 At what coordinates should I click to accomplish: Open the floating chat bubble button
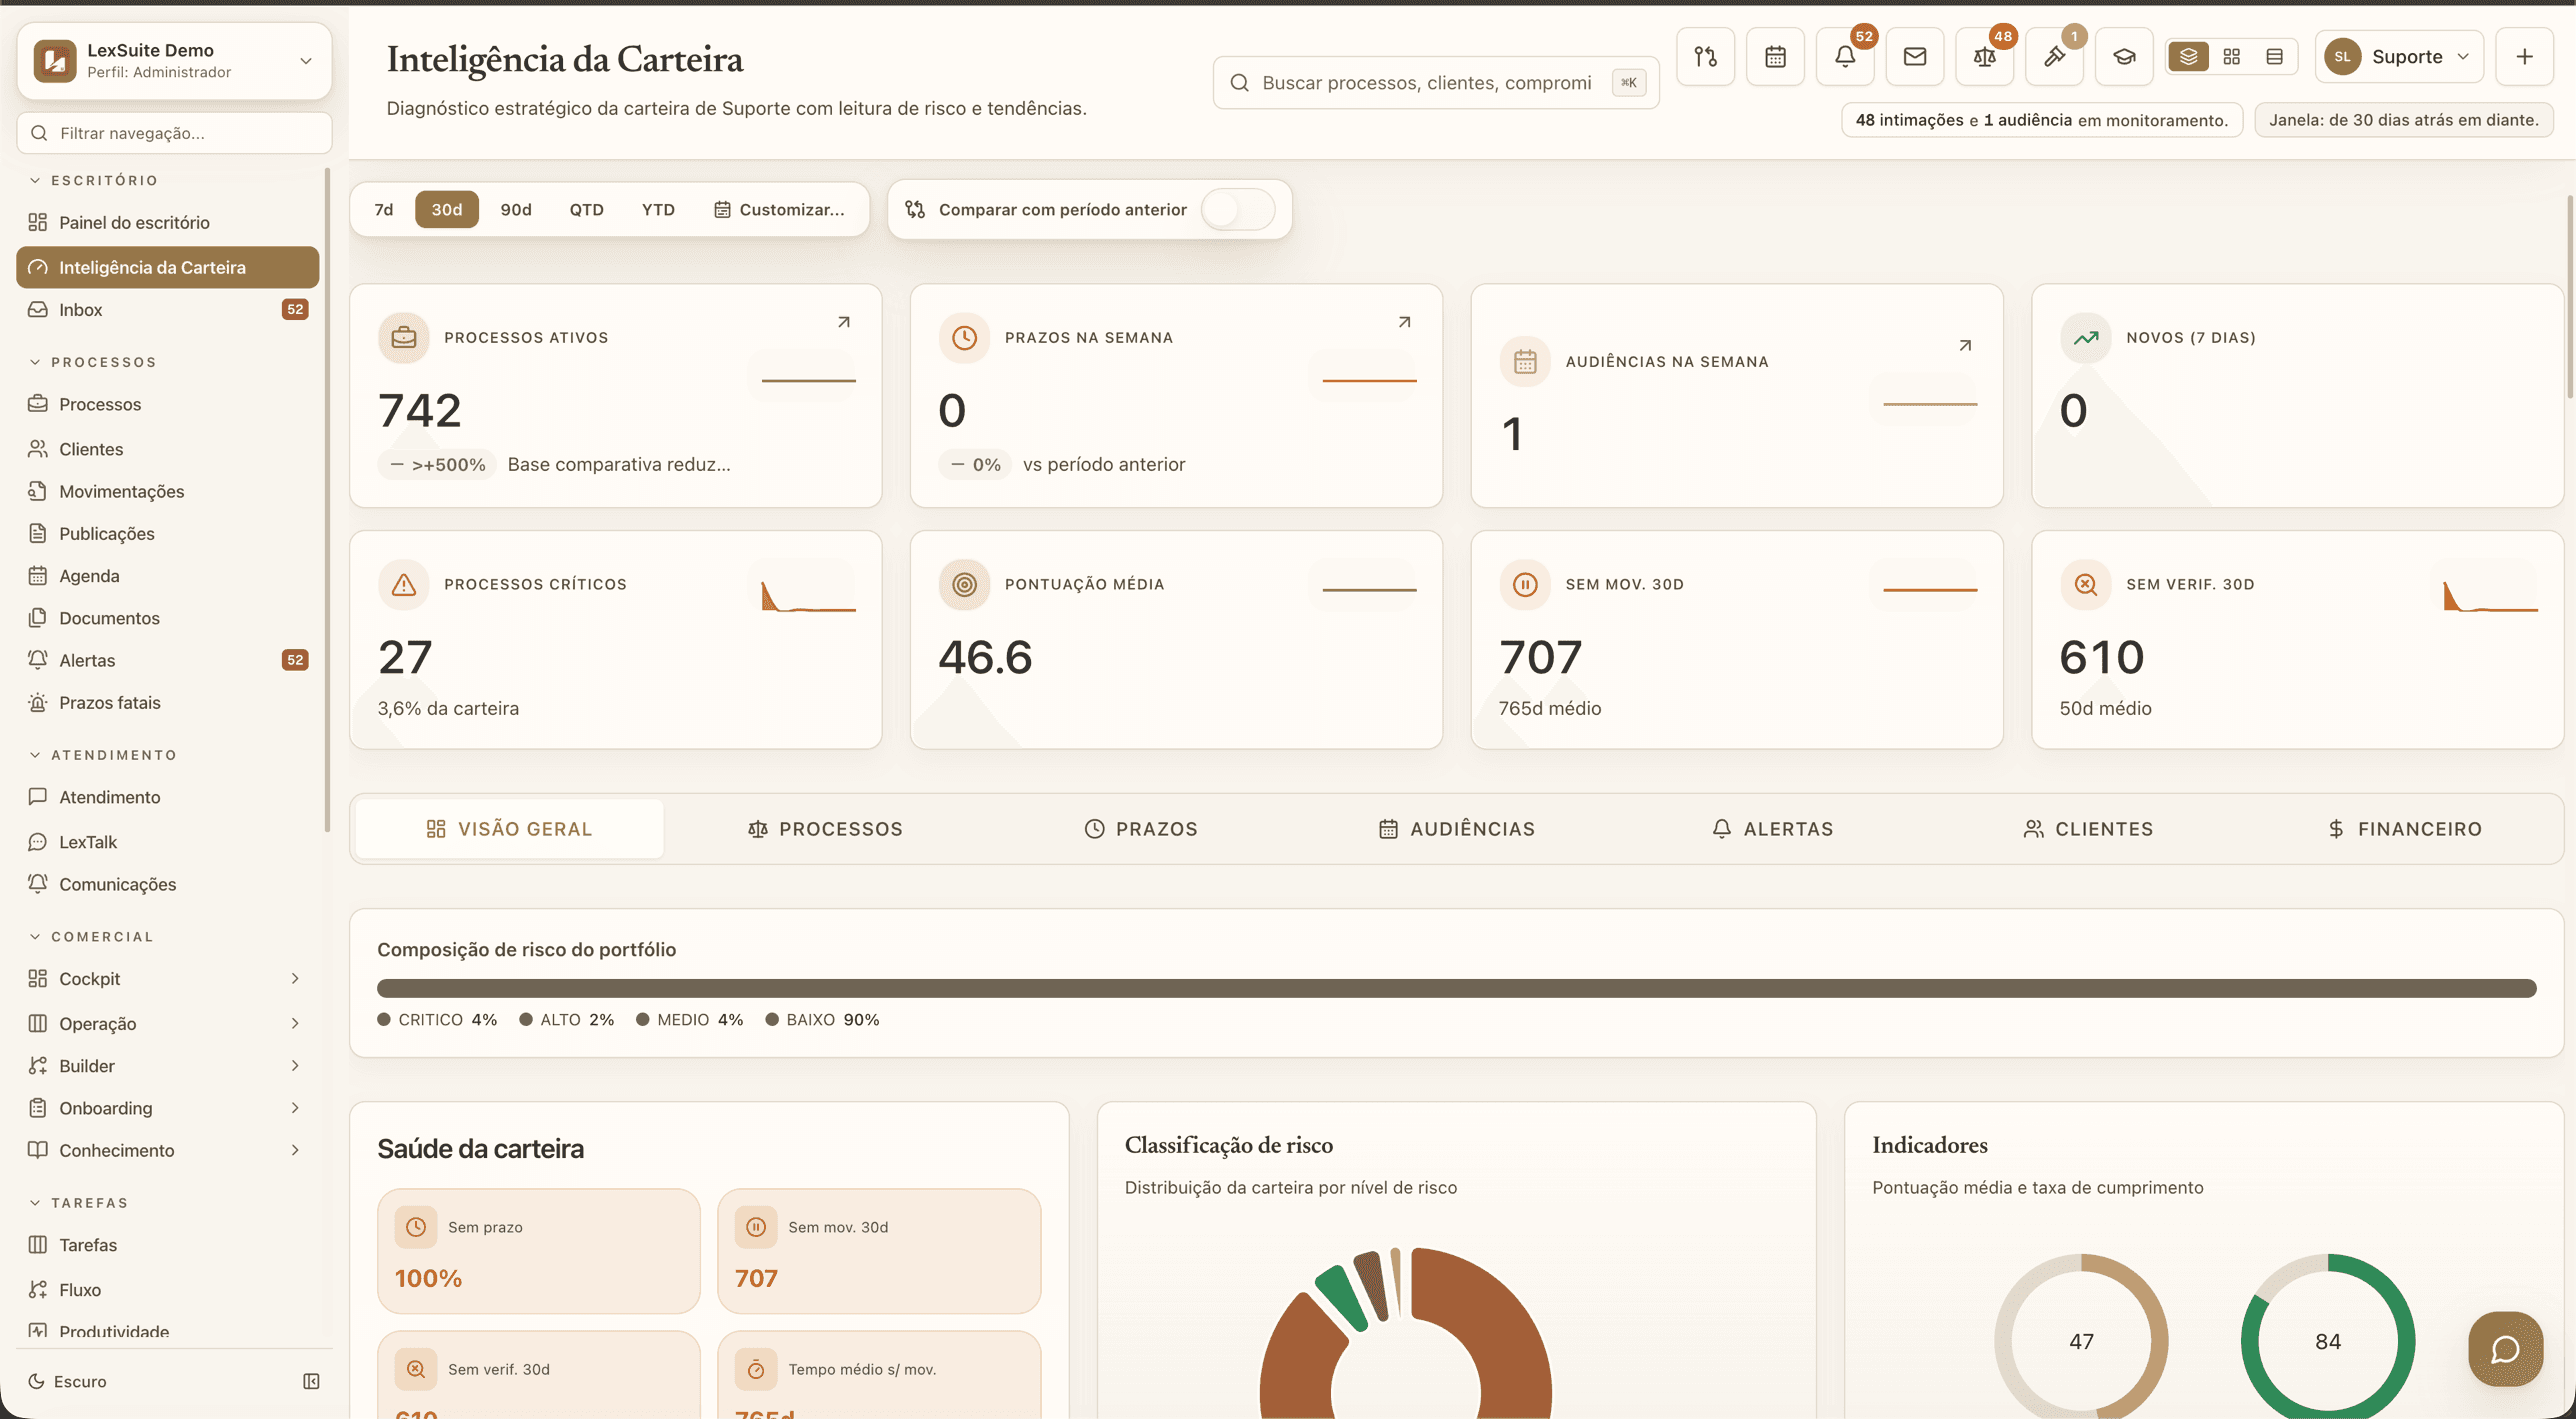(2505, 1349)
